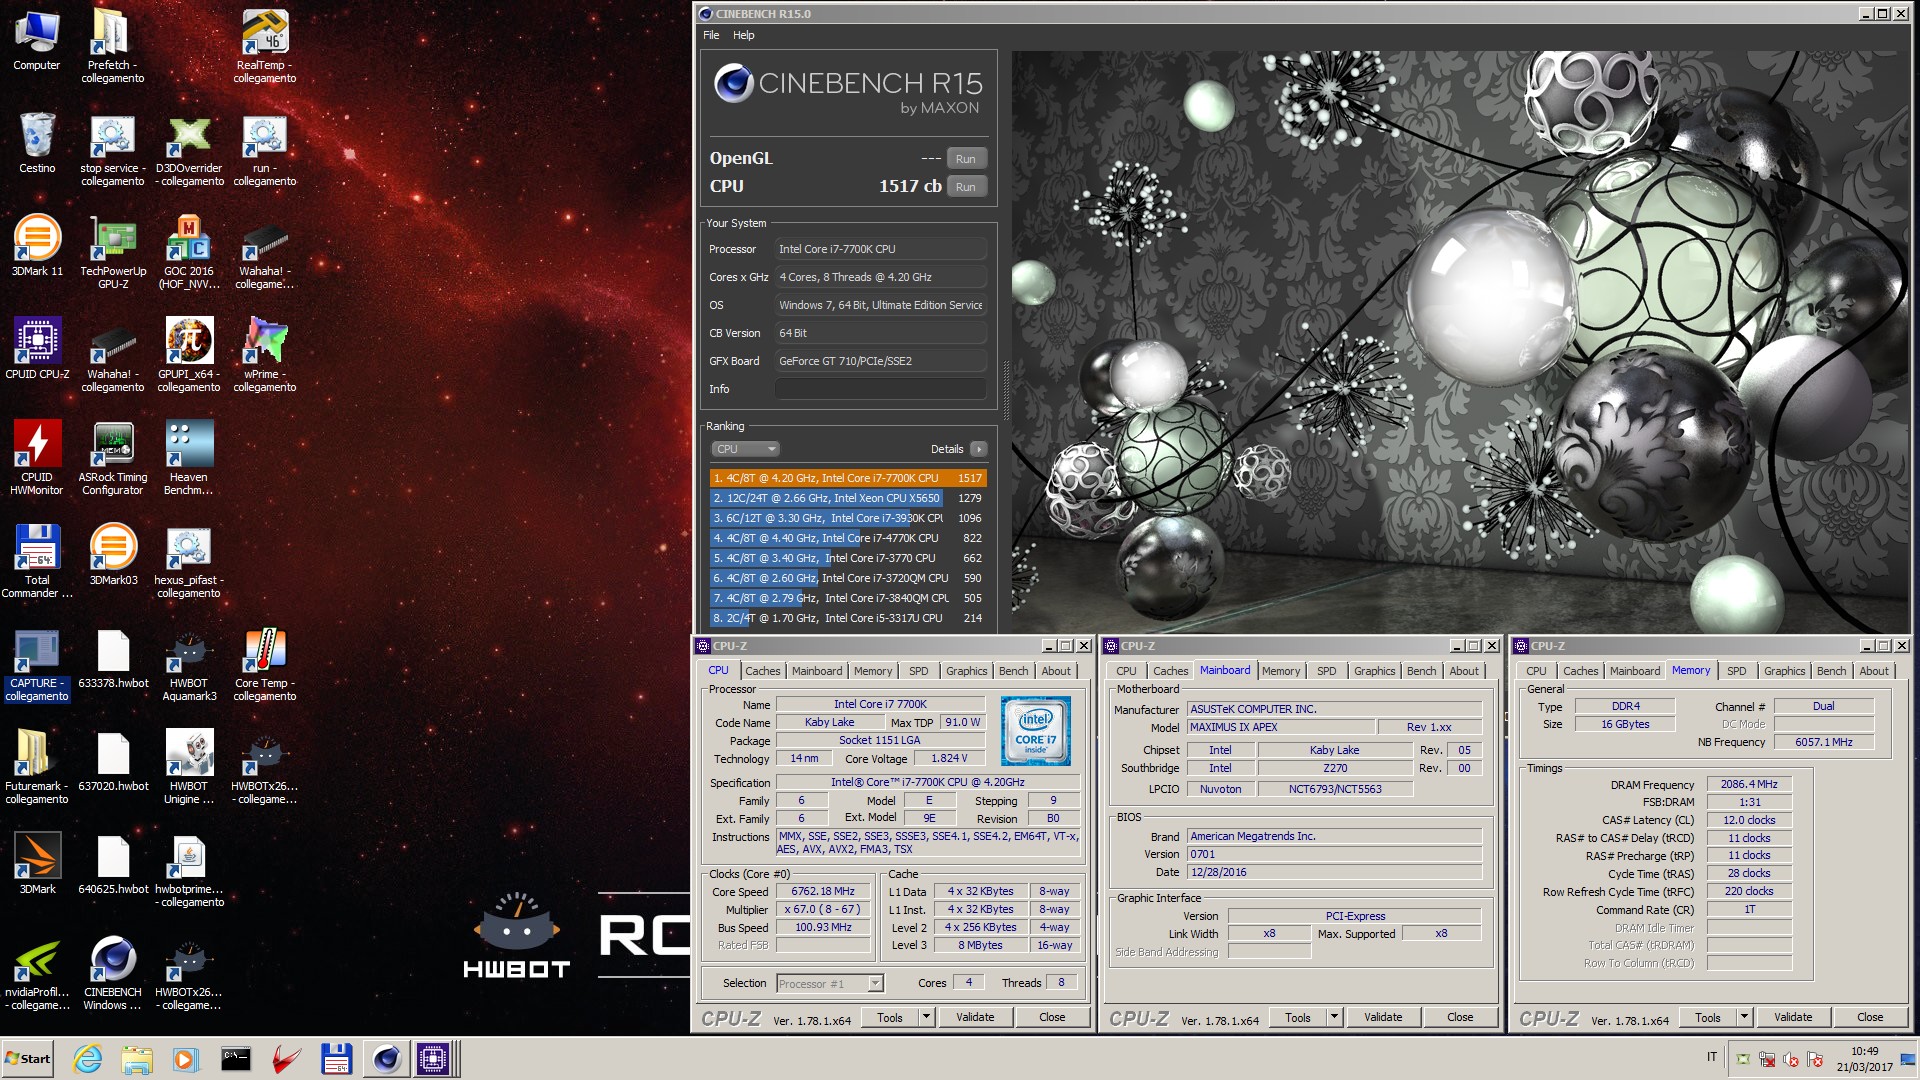1920x1080 pixels.
Task: Open Tools dropdown arrow in middle CPU-Z
Action: point(1334,1017)
